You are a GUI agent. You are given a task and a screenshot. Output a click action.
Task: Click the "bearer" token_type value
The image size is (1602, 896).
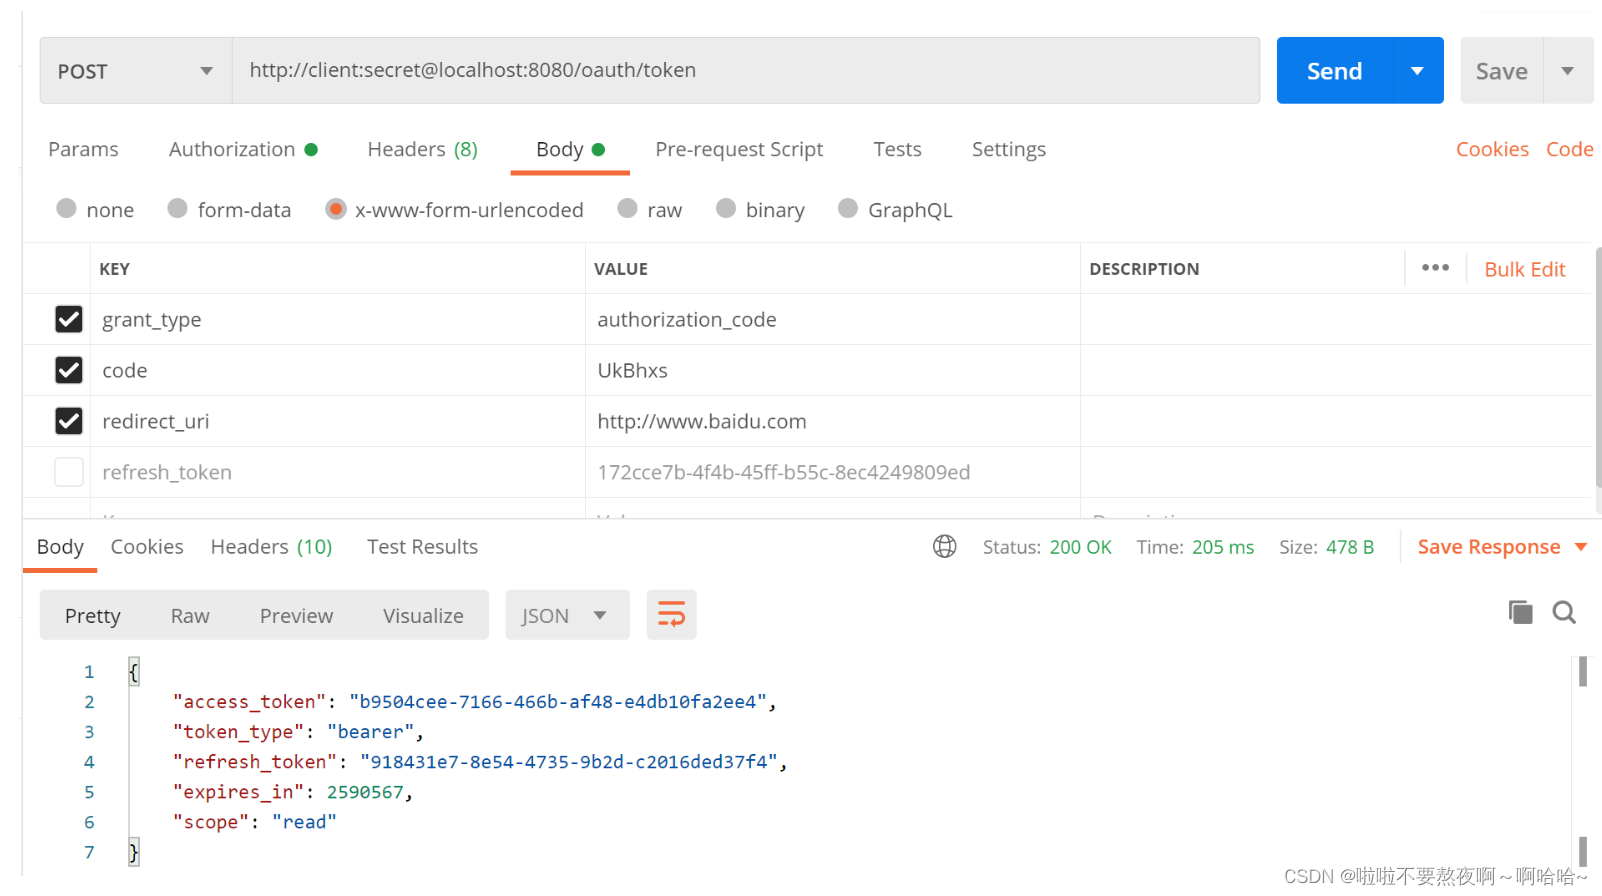[370, 732]
